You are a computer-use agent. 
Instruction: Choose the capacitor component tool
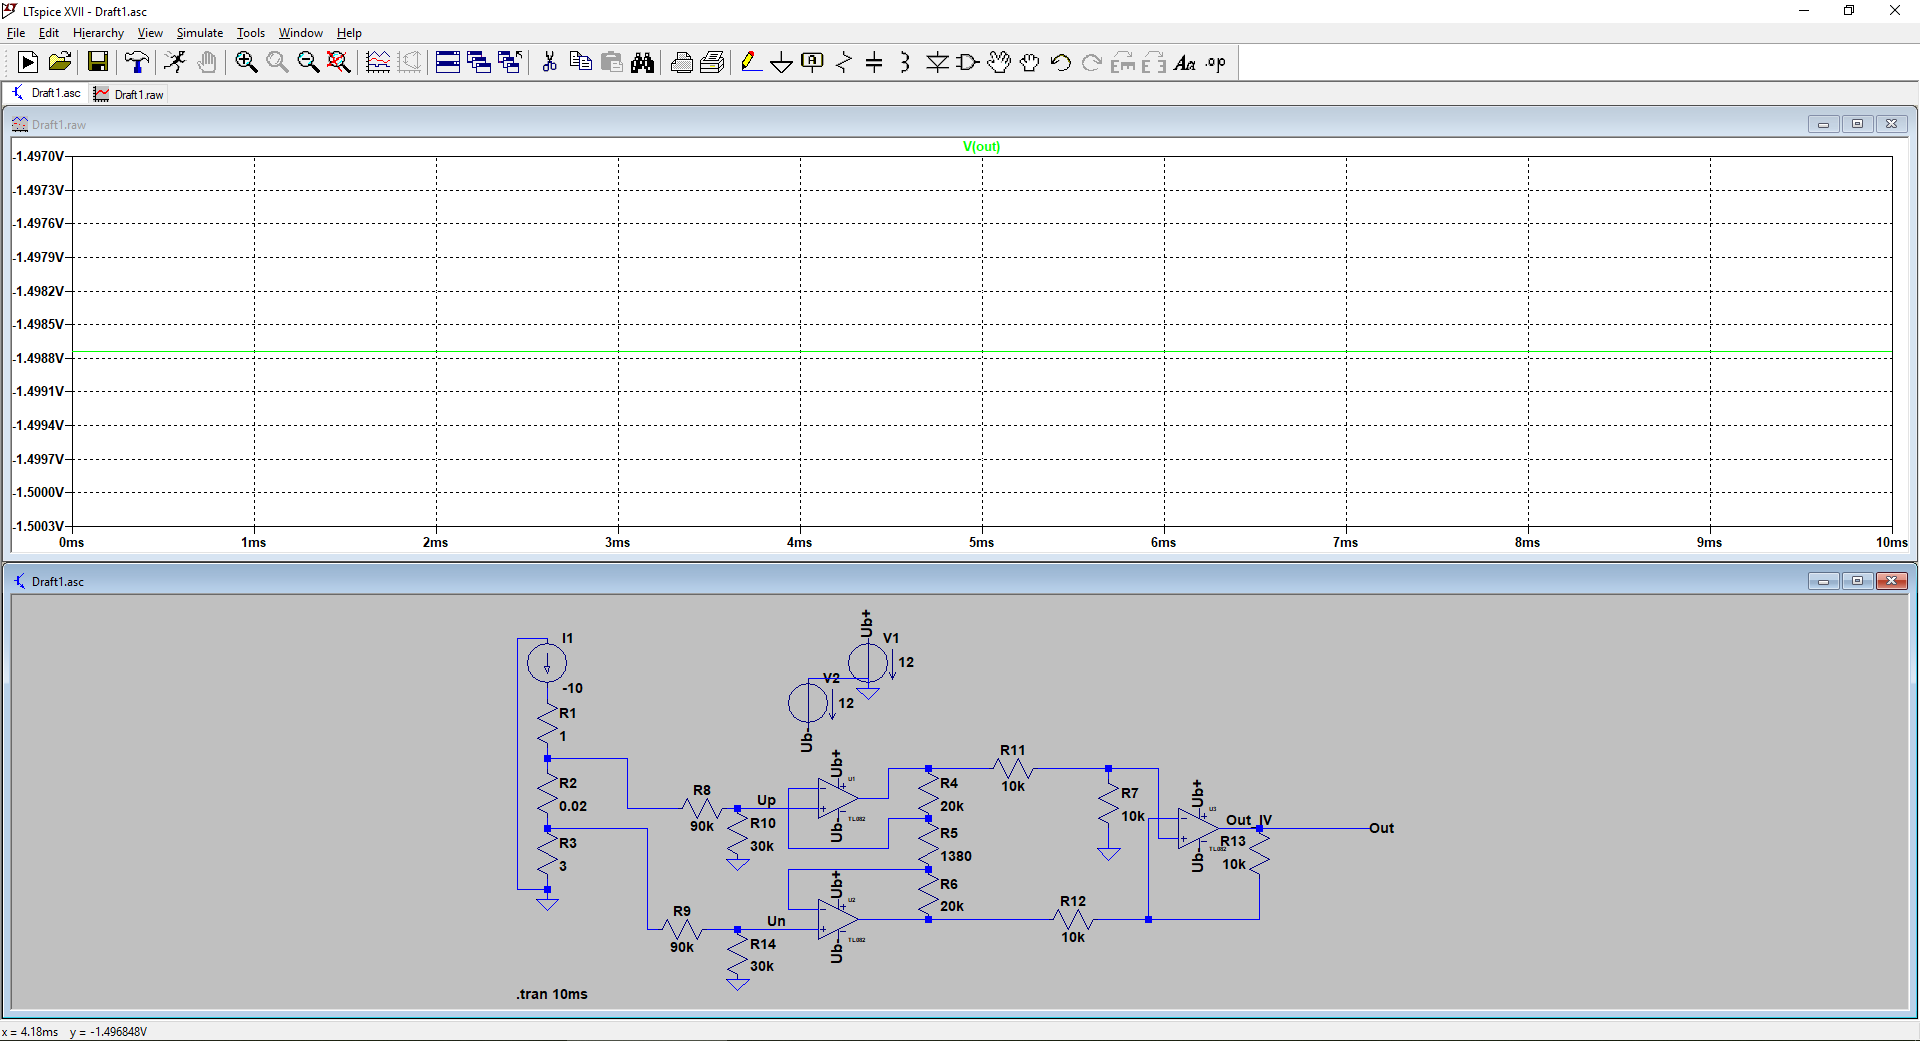coord(874,63)
